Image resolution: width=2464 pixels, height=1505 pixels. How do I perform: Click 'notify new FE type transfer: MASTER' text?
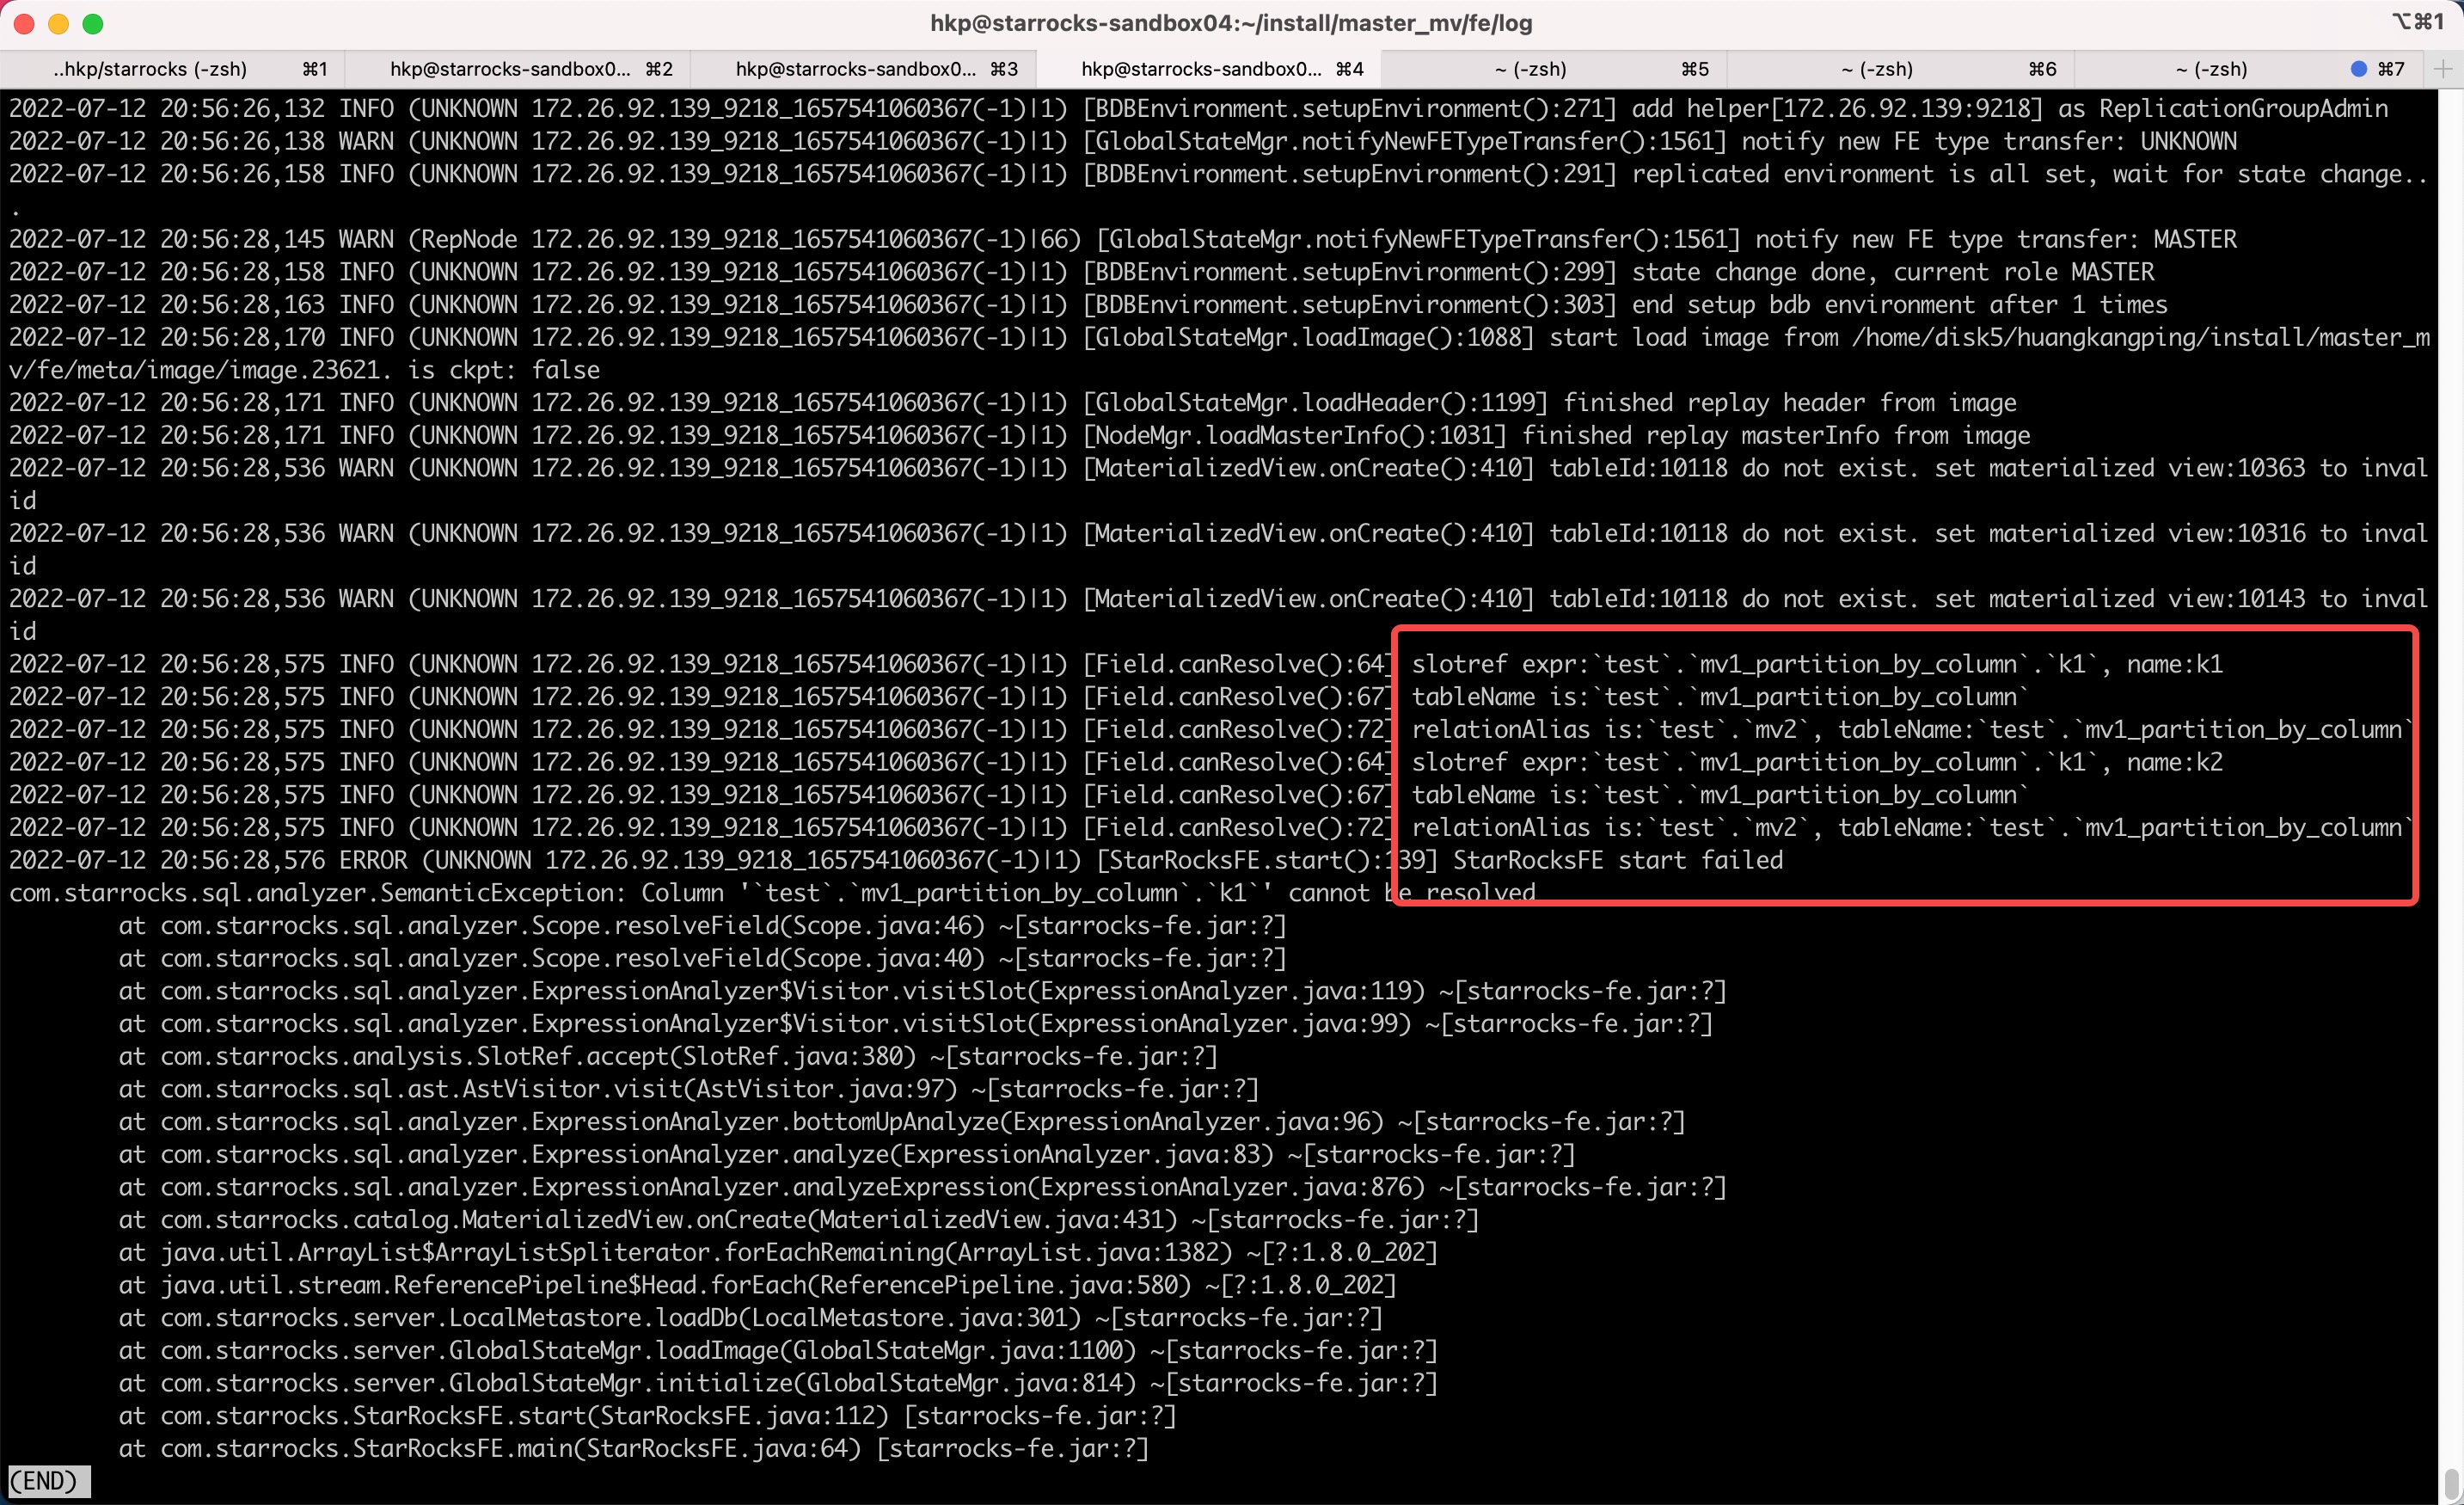coord(1996,239)
